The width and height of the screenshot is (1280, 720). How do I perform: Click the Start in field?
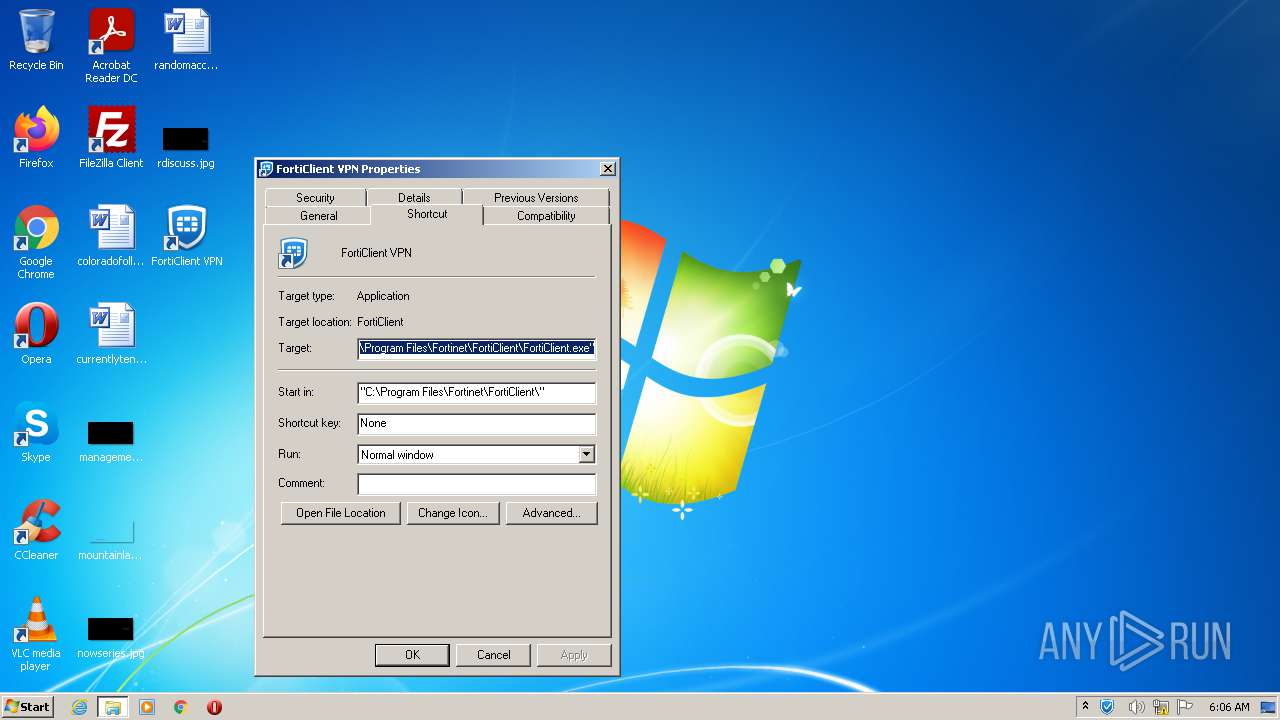[477, 392]
